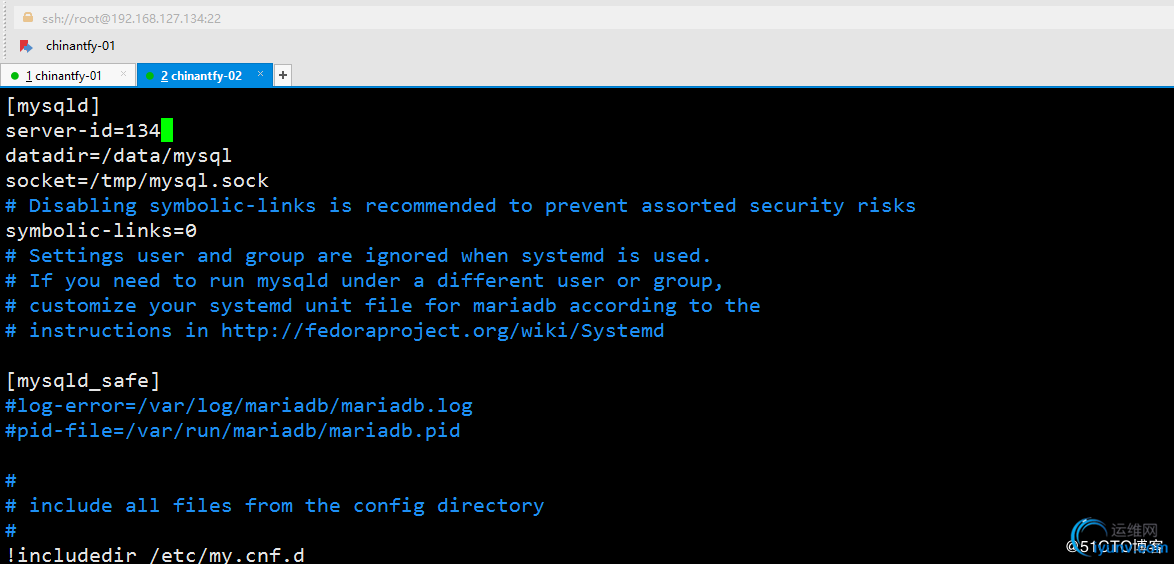Click the red-blue session bookmark icon
The width and height of the screenshot is (1174, 564).
pos(26,46)
